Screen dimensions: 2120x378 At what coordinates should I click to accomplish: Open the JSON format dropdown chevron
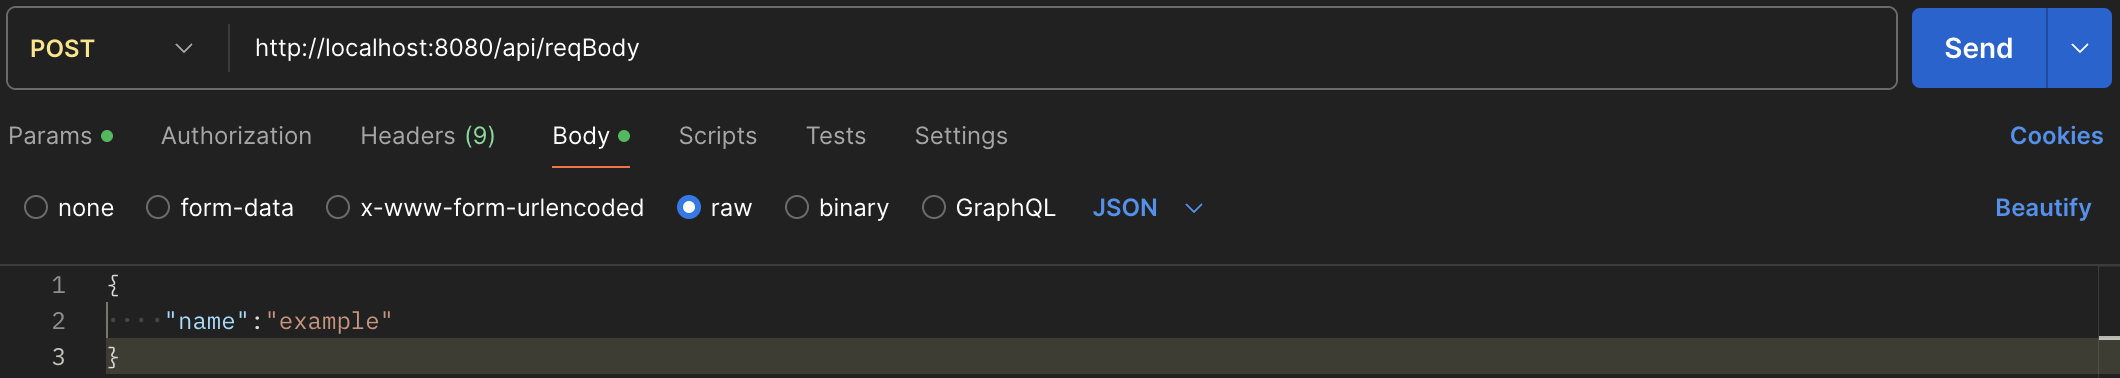click(x=1193, y=208)
